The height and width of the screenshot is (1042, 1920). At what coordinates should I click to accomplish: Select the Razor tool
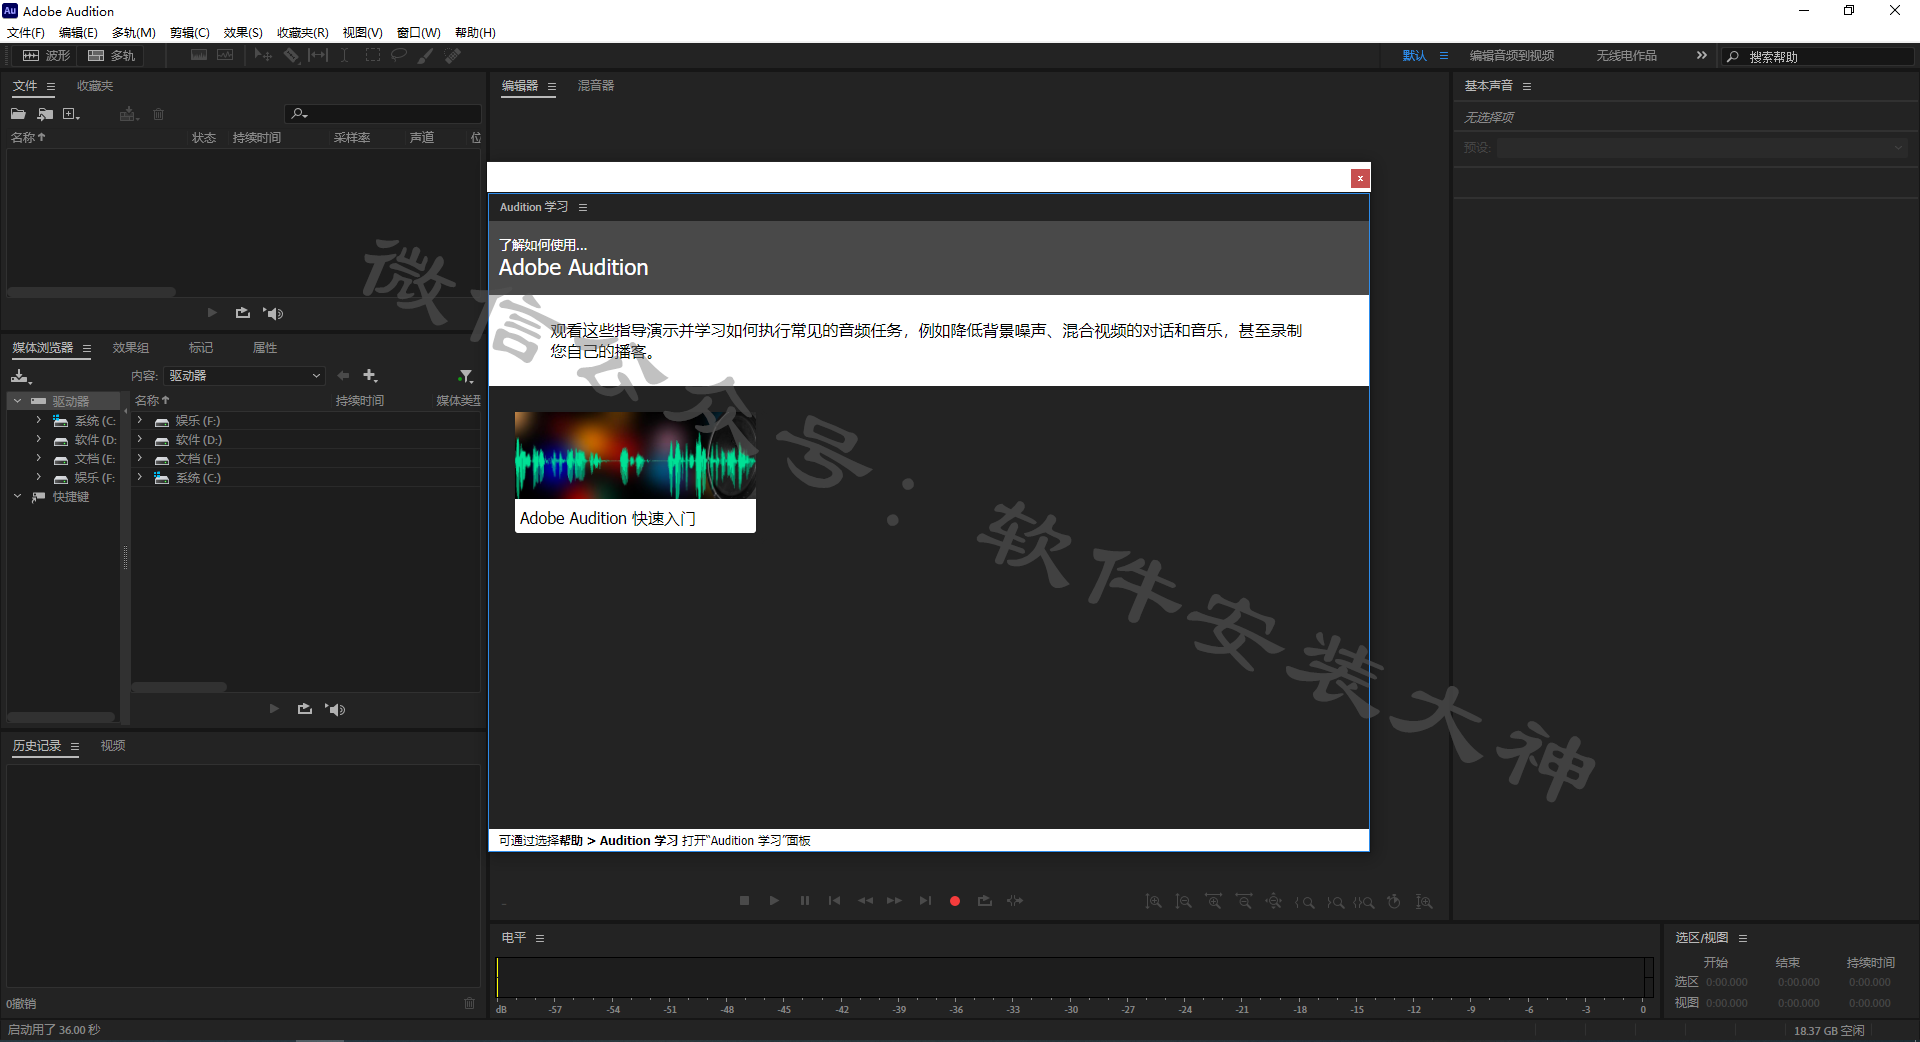click(291, 55)
